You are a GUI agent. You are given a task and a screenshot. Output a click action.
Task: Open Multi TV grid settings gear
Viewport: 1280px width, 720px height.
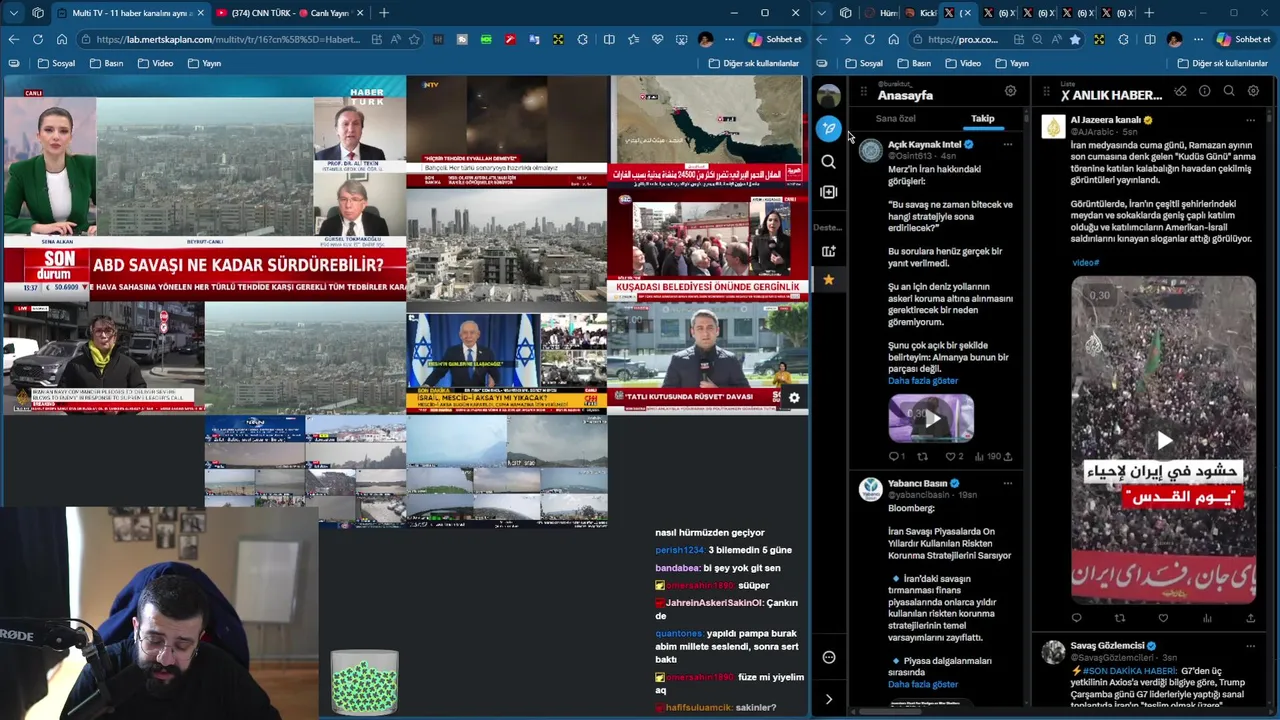(x=794, y=398)
